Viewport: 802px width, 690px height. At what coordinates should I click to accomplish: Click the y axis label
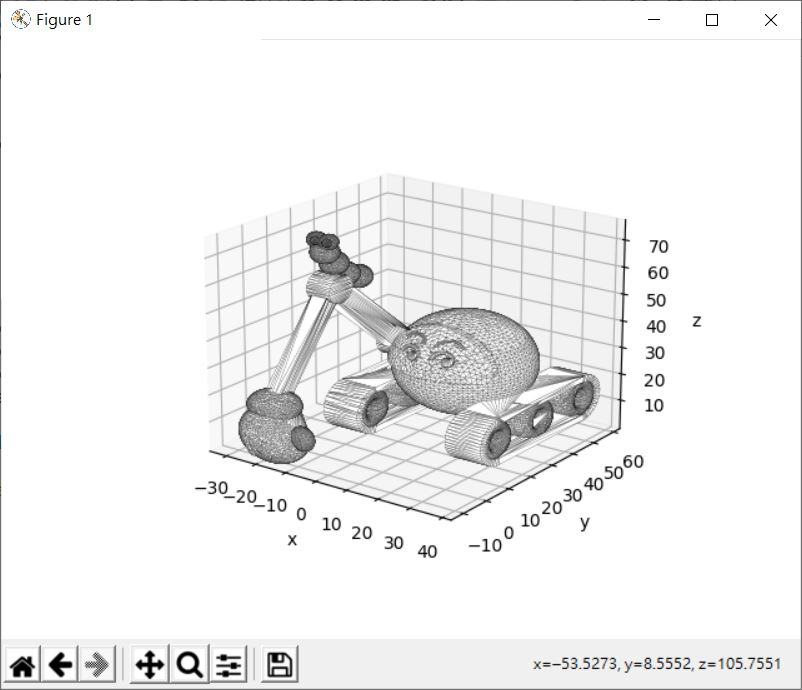(585, 522)
